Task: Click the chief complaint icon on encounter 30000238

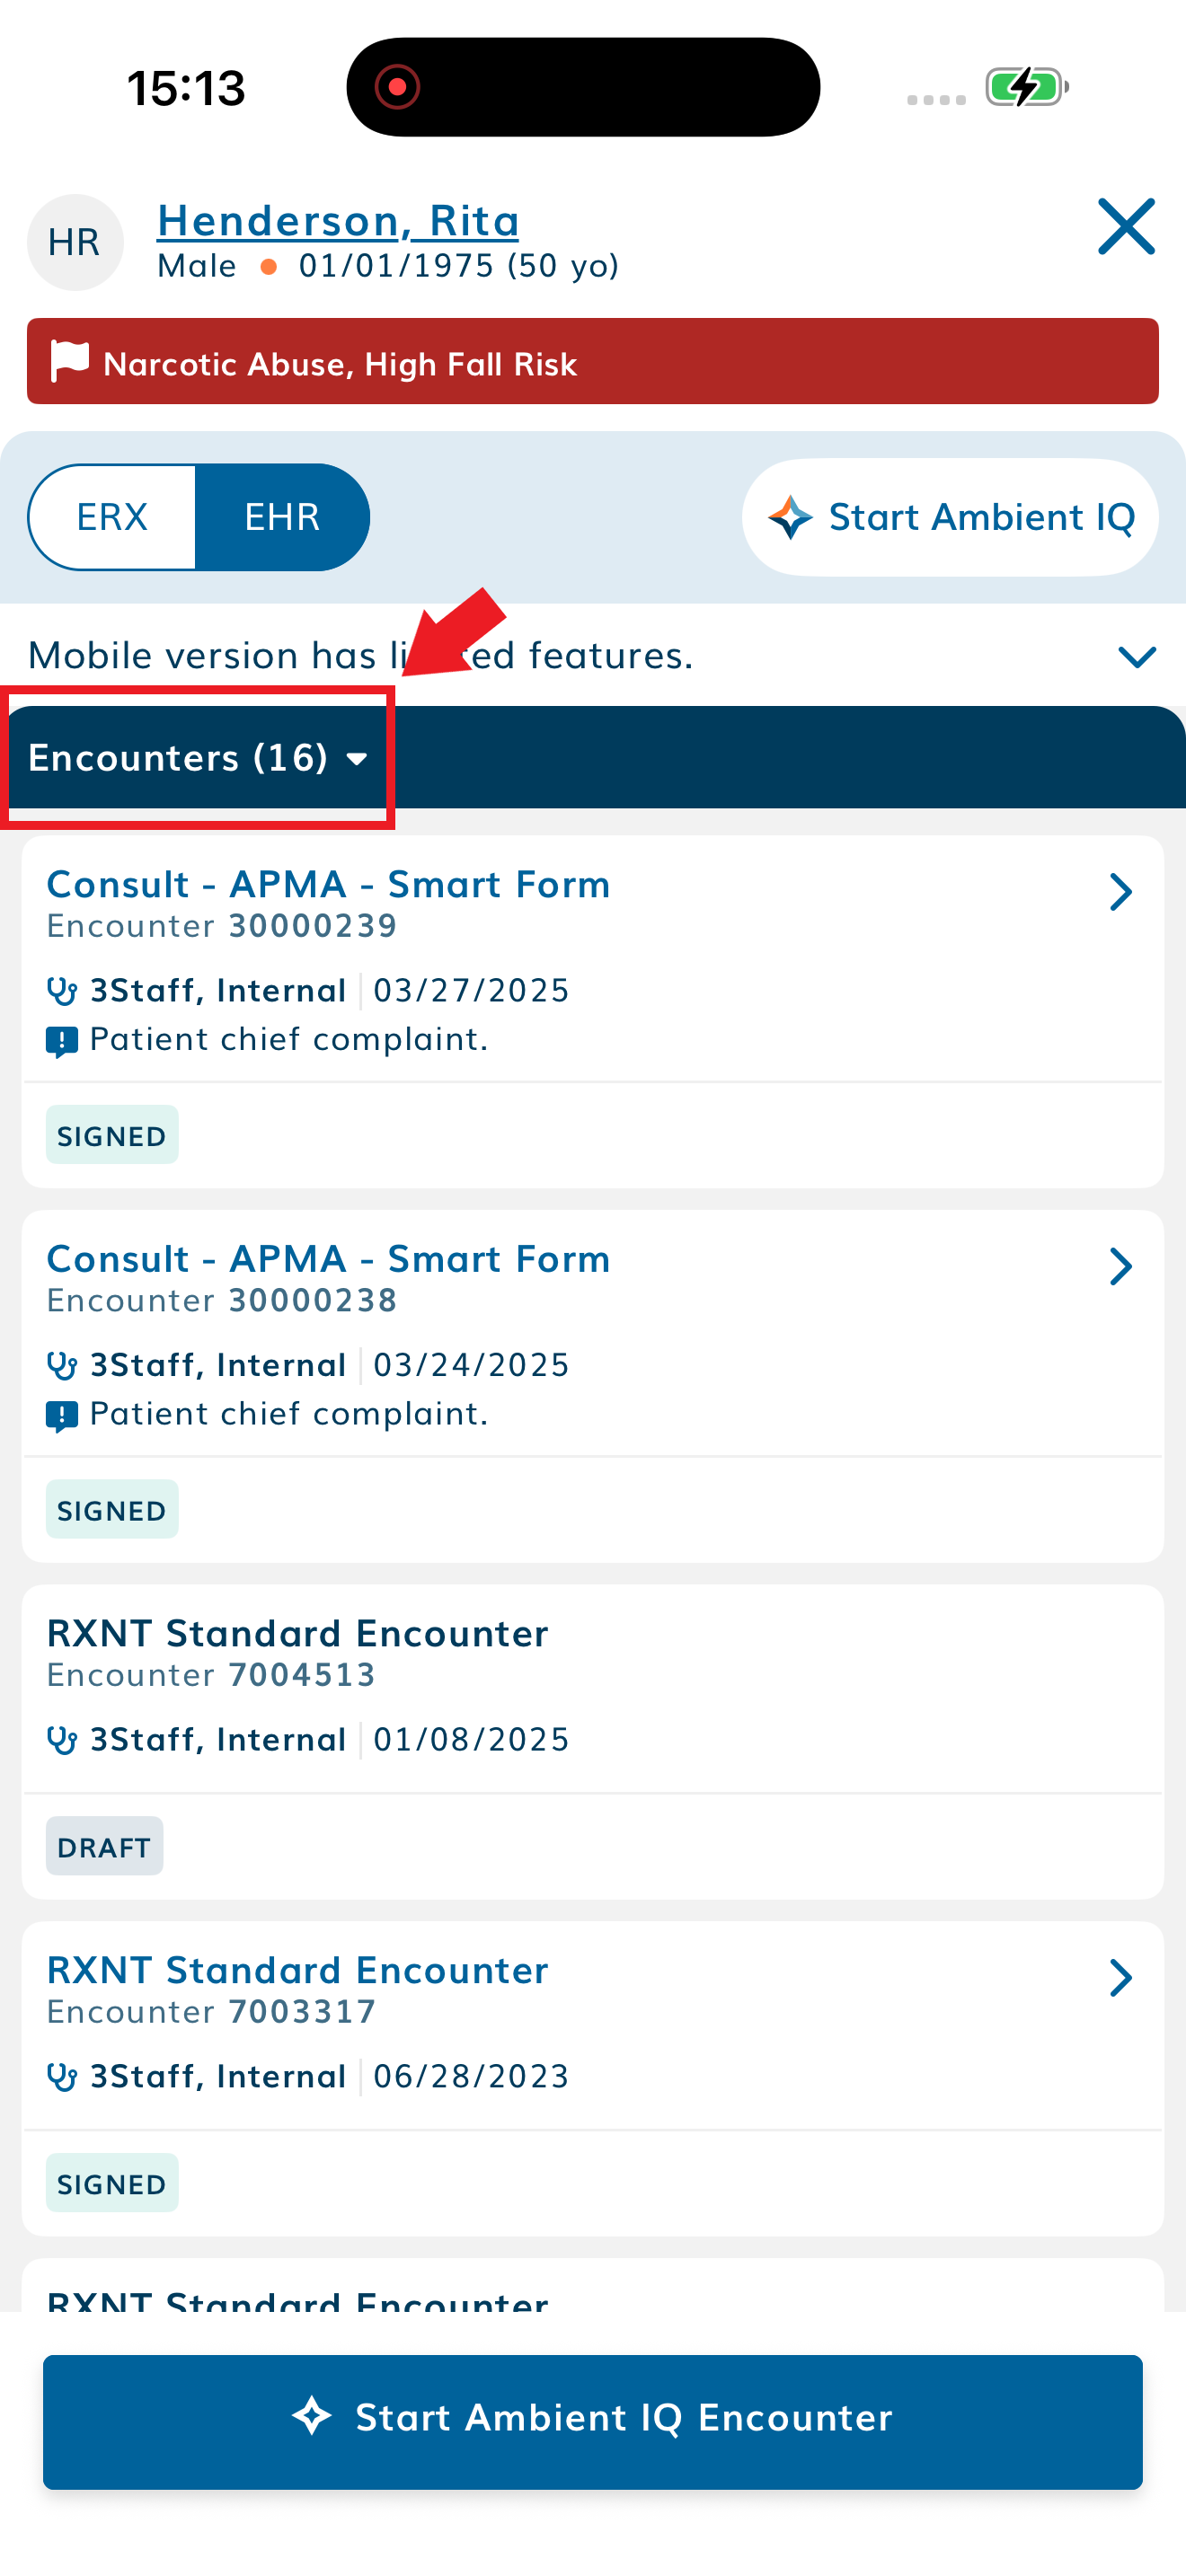Action: click(x=62, y=1413)
